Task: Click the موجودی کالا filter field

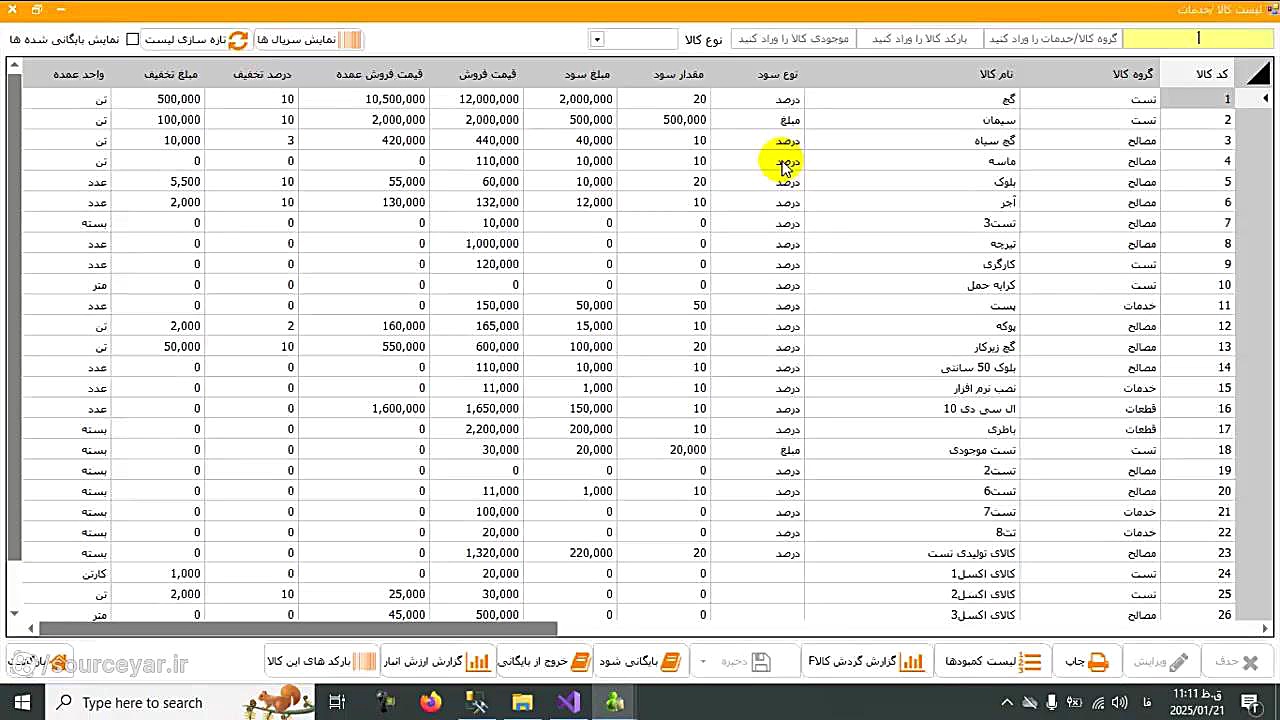Action: tap(794, 39)
